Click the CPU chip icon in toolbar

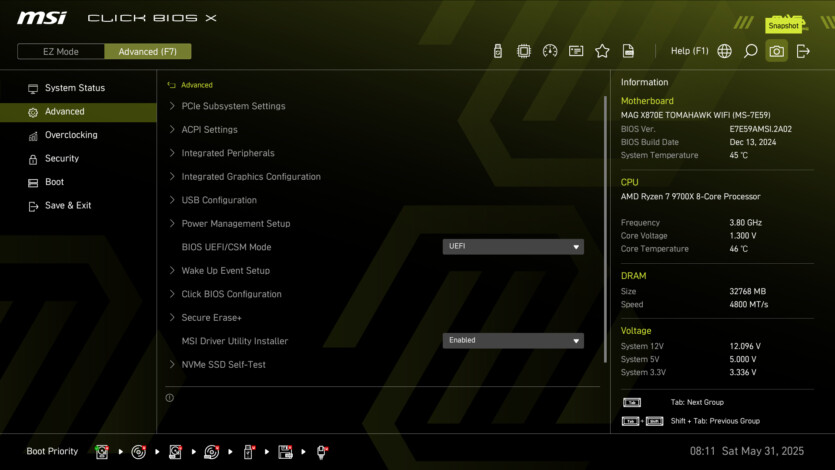click(x=523, y=51)
